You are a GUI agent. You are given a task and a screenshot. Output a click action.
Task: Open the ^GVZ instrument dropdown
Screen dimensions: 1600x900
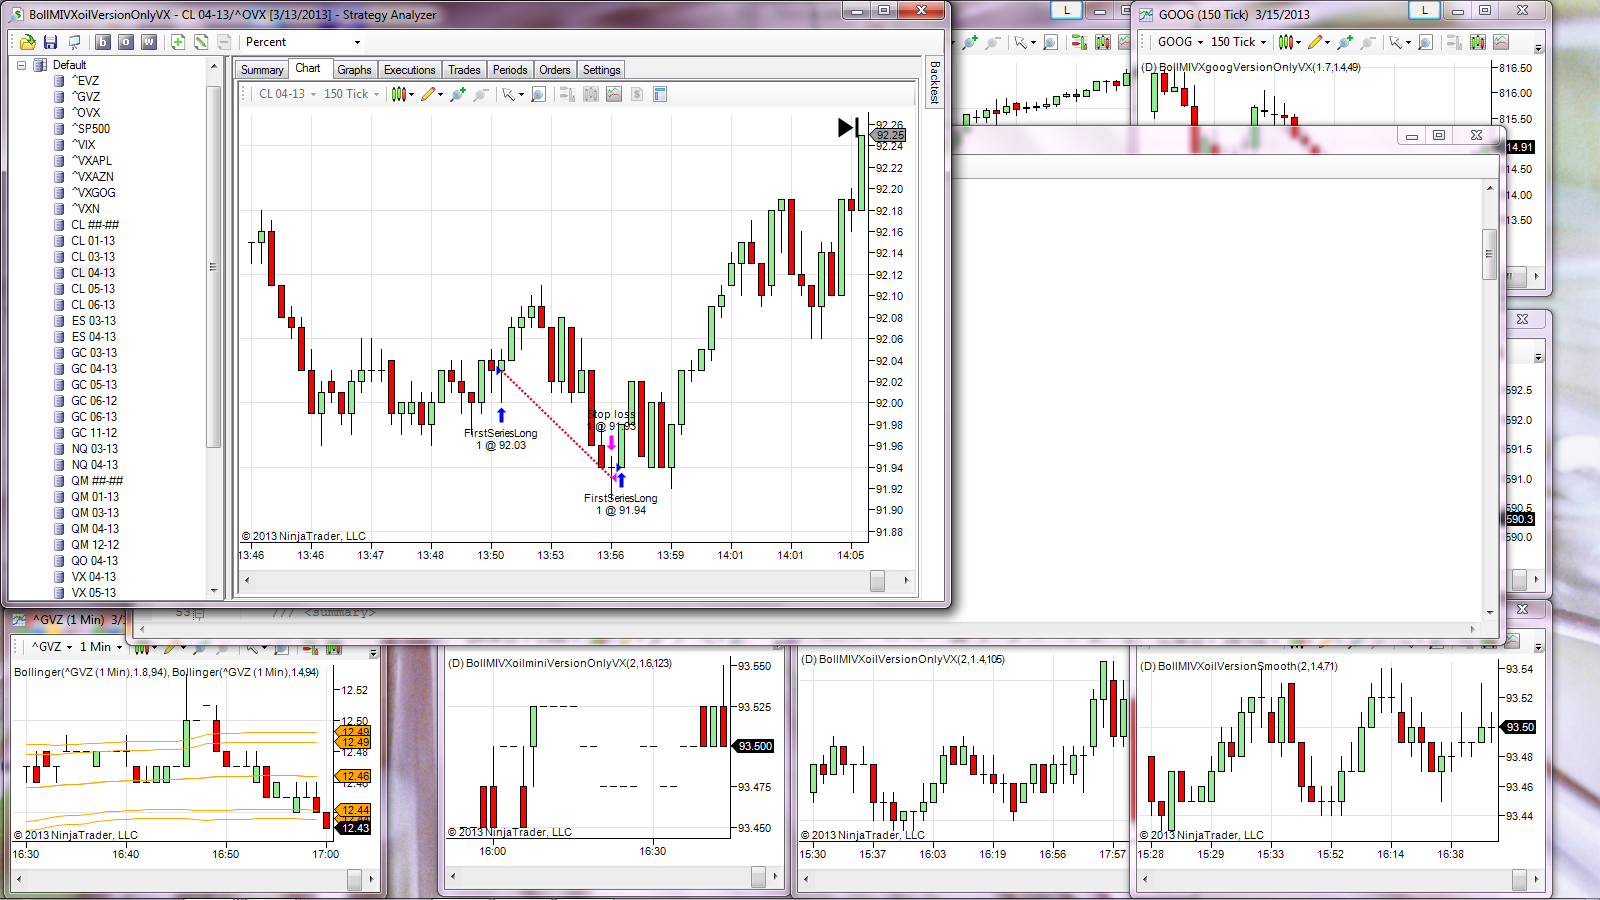[x=52, y=647]
